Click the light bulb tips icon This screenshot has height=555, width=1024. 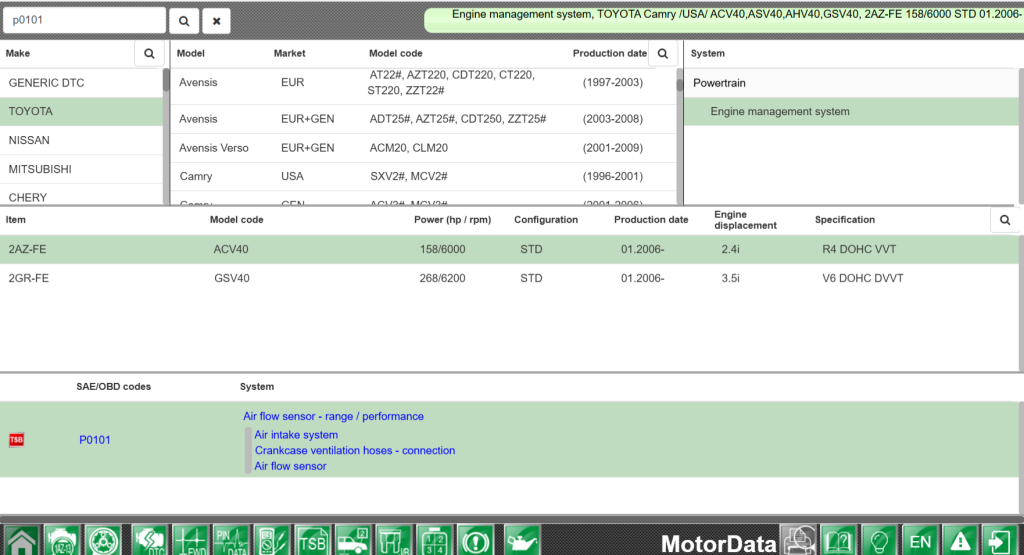880,541
